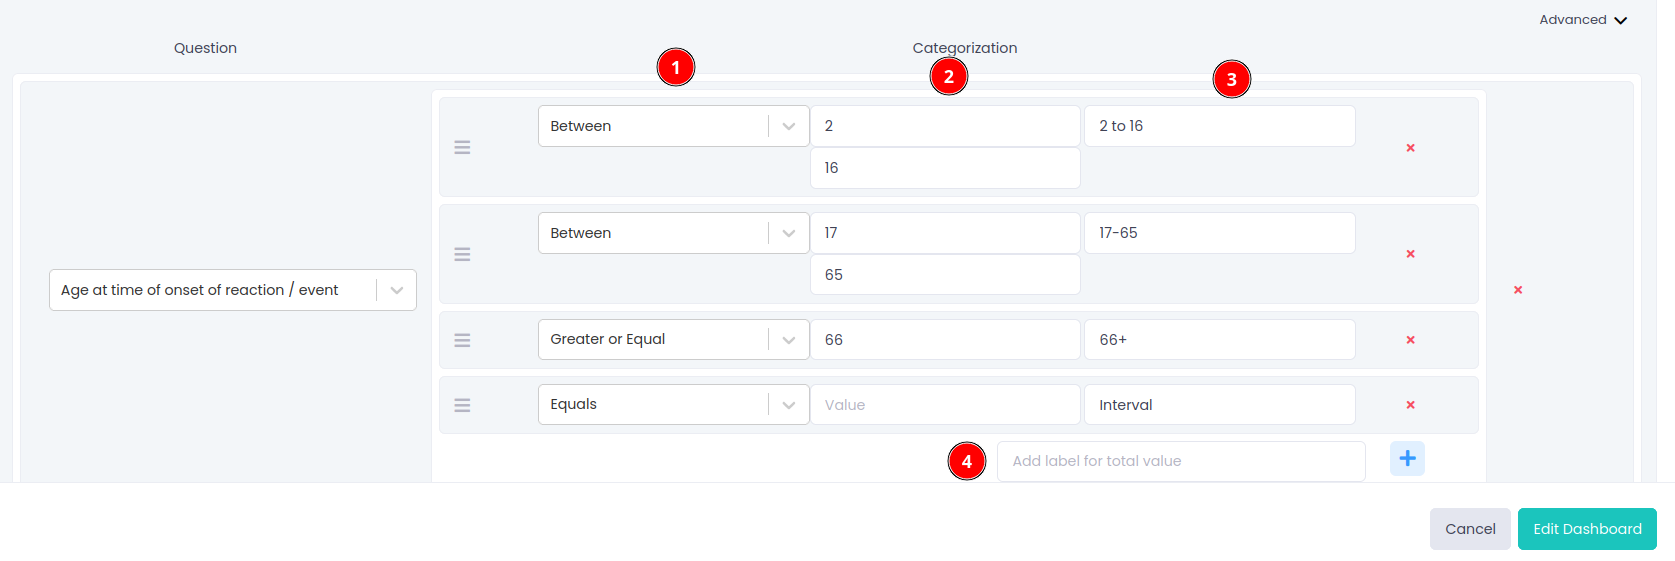Click drag handle of the 17-65 row
This screenshot has height=561, width=1675.
[462, 254]
